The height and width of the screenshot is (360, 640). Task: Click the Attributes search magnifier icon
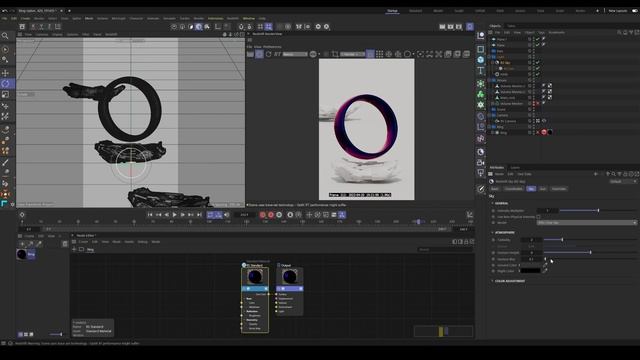pyautogui.click(x=613, y=174)
